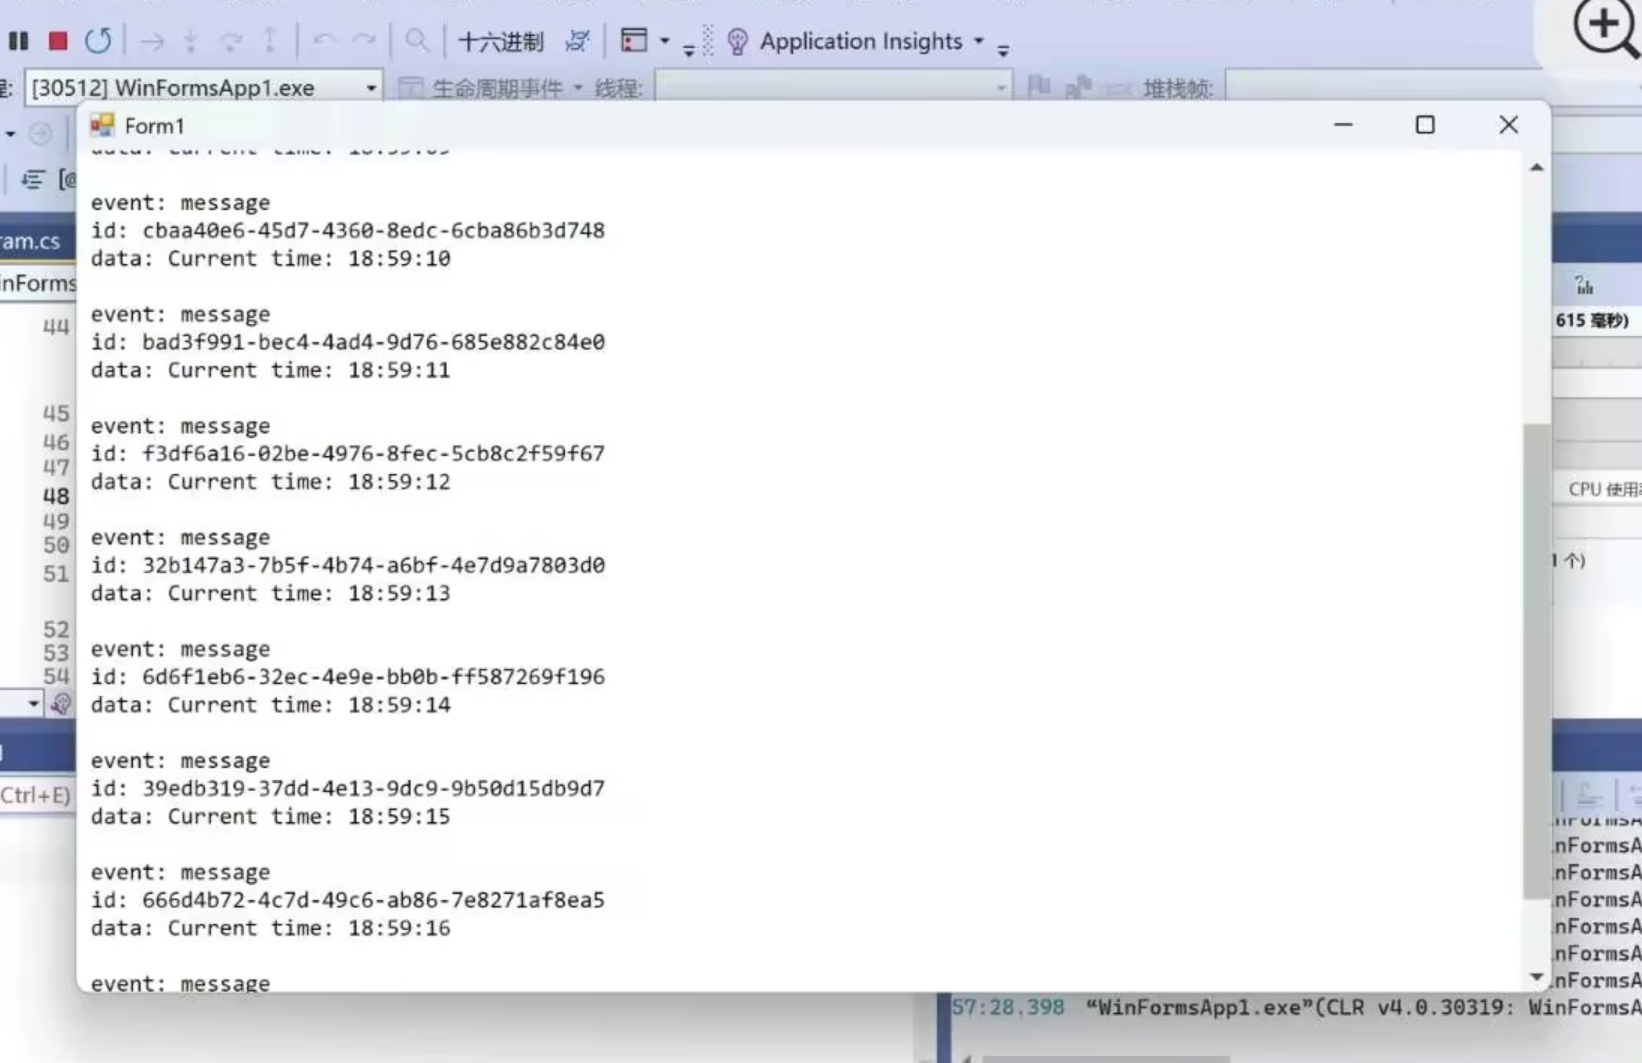1642x1063 pixels.
Task: Click line number 48 in the editor
Action: [56, 496]
